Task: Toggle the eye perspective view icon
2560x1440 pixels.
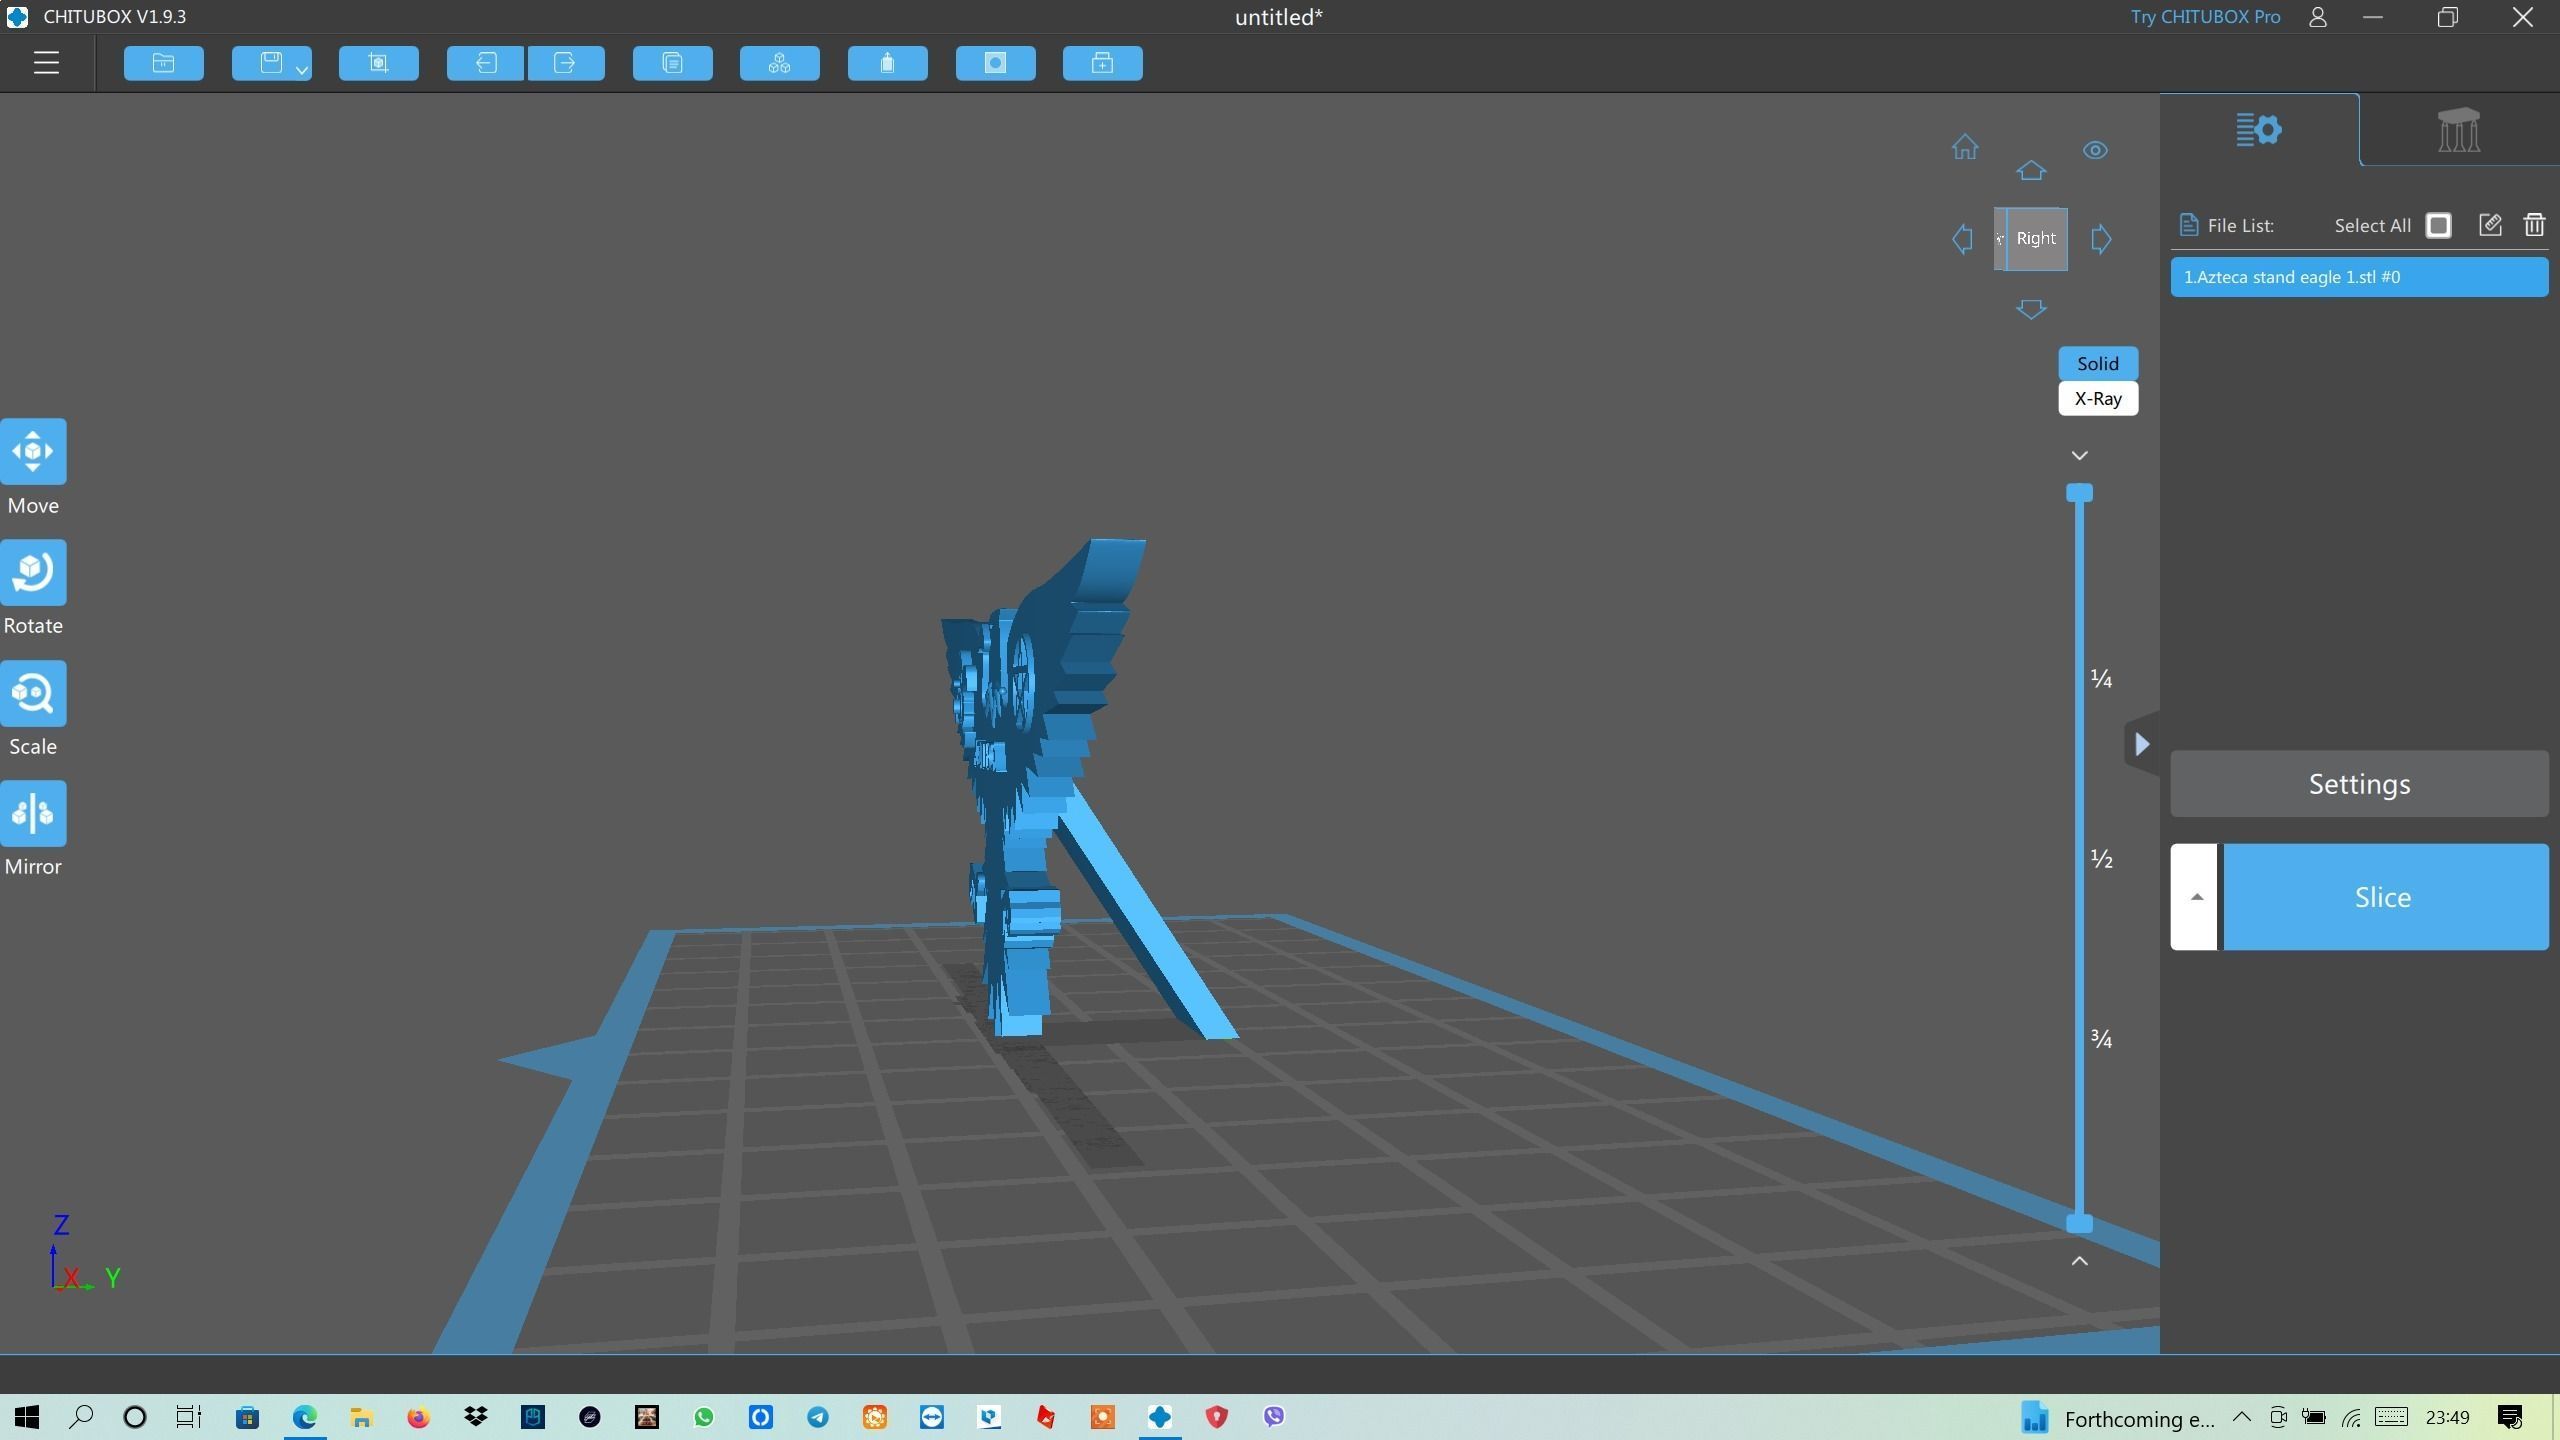Action: 2095,150
